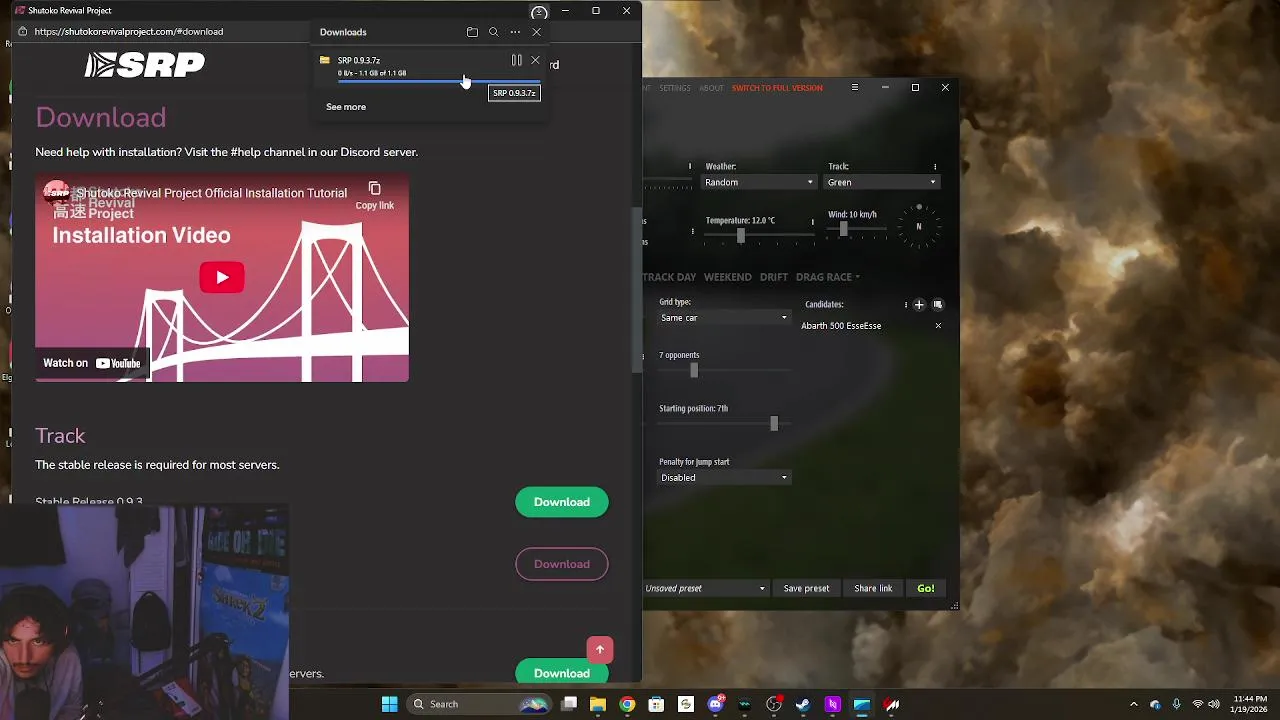Expand the Grid type dropdown Same car
The width and height of the screenshot is (1280, 720).
tap(724, 318)
